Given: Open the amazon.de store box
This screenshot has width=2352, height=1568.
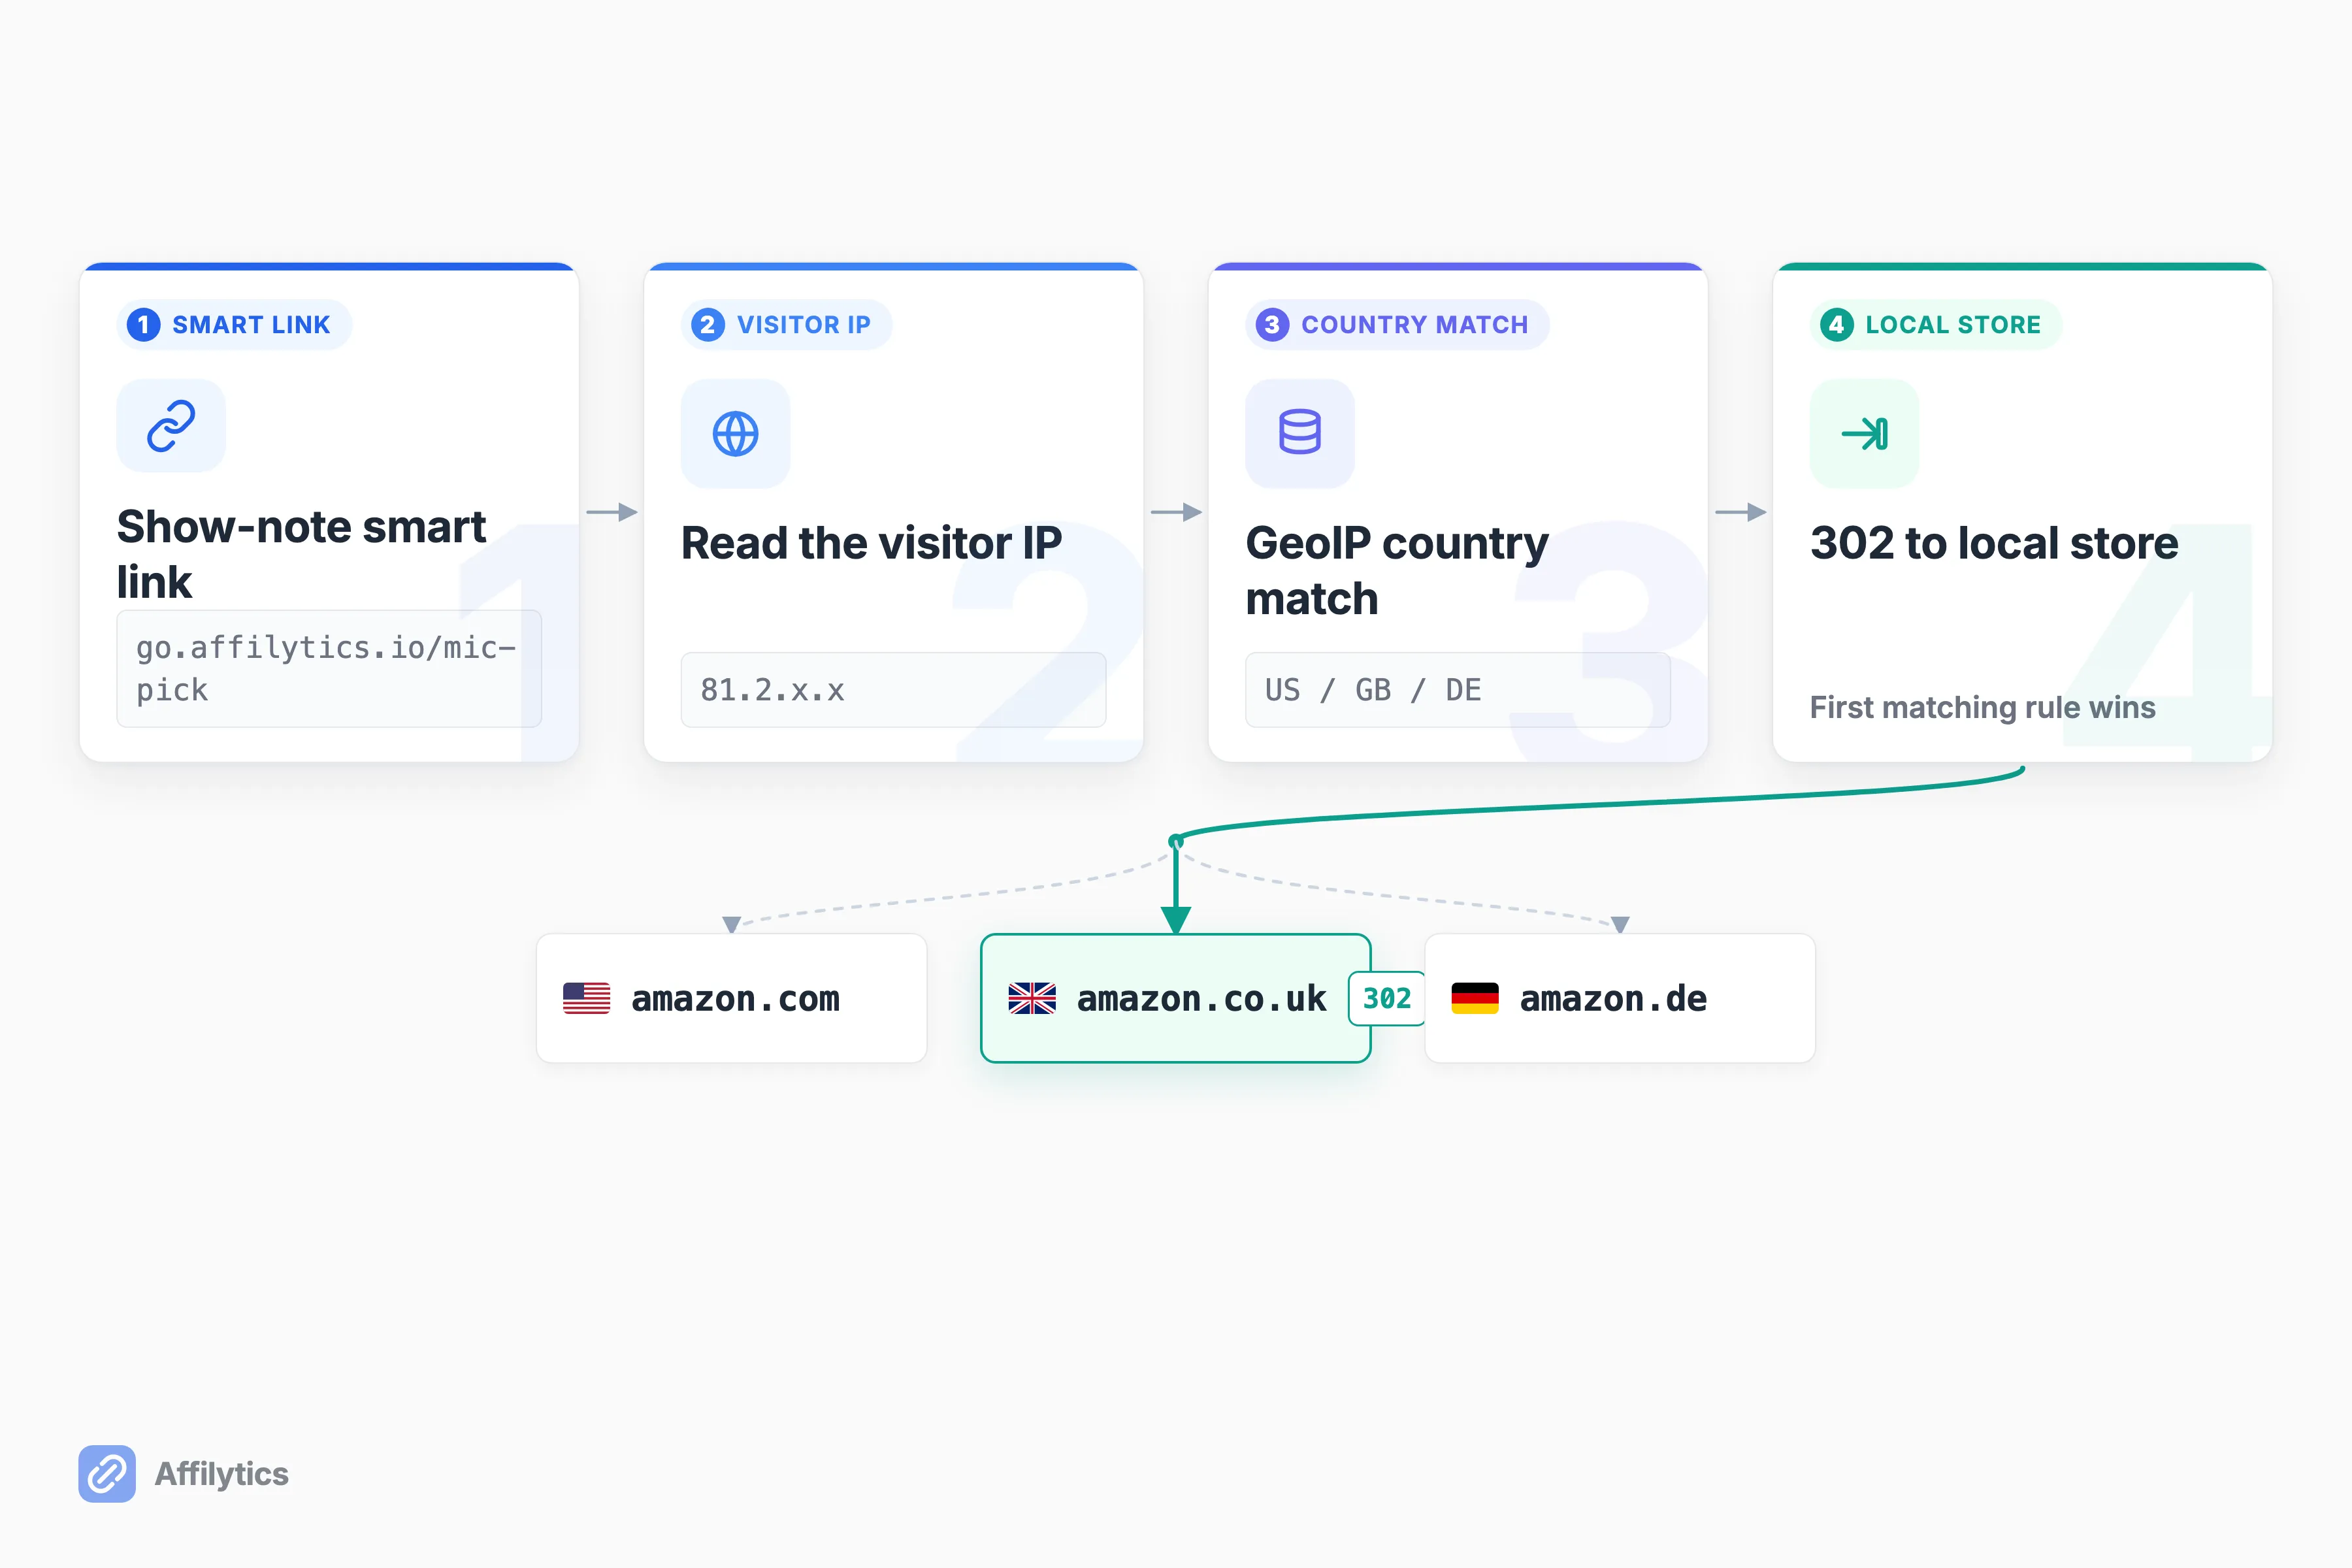Looking at the screenshot, I should tap(1620, 998).
